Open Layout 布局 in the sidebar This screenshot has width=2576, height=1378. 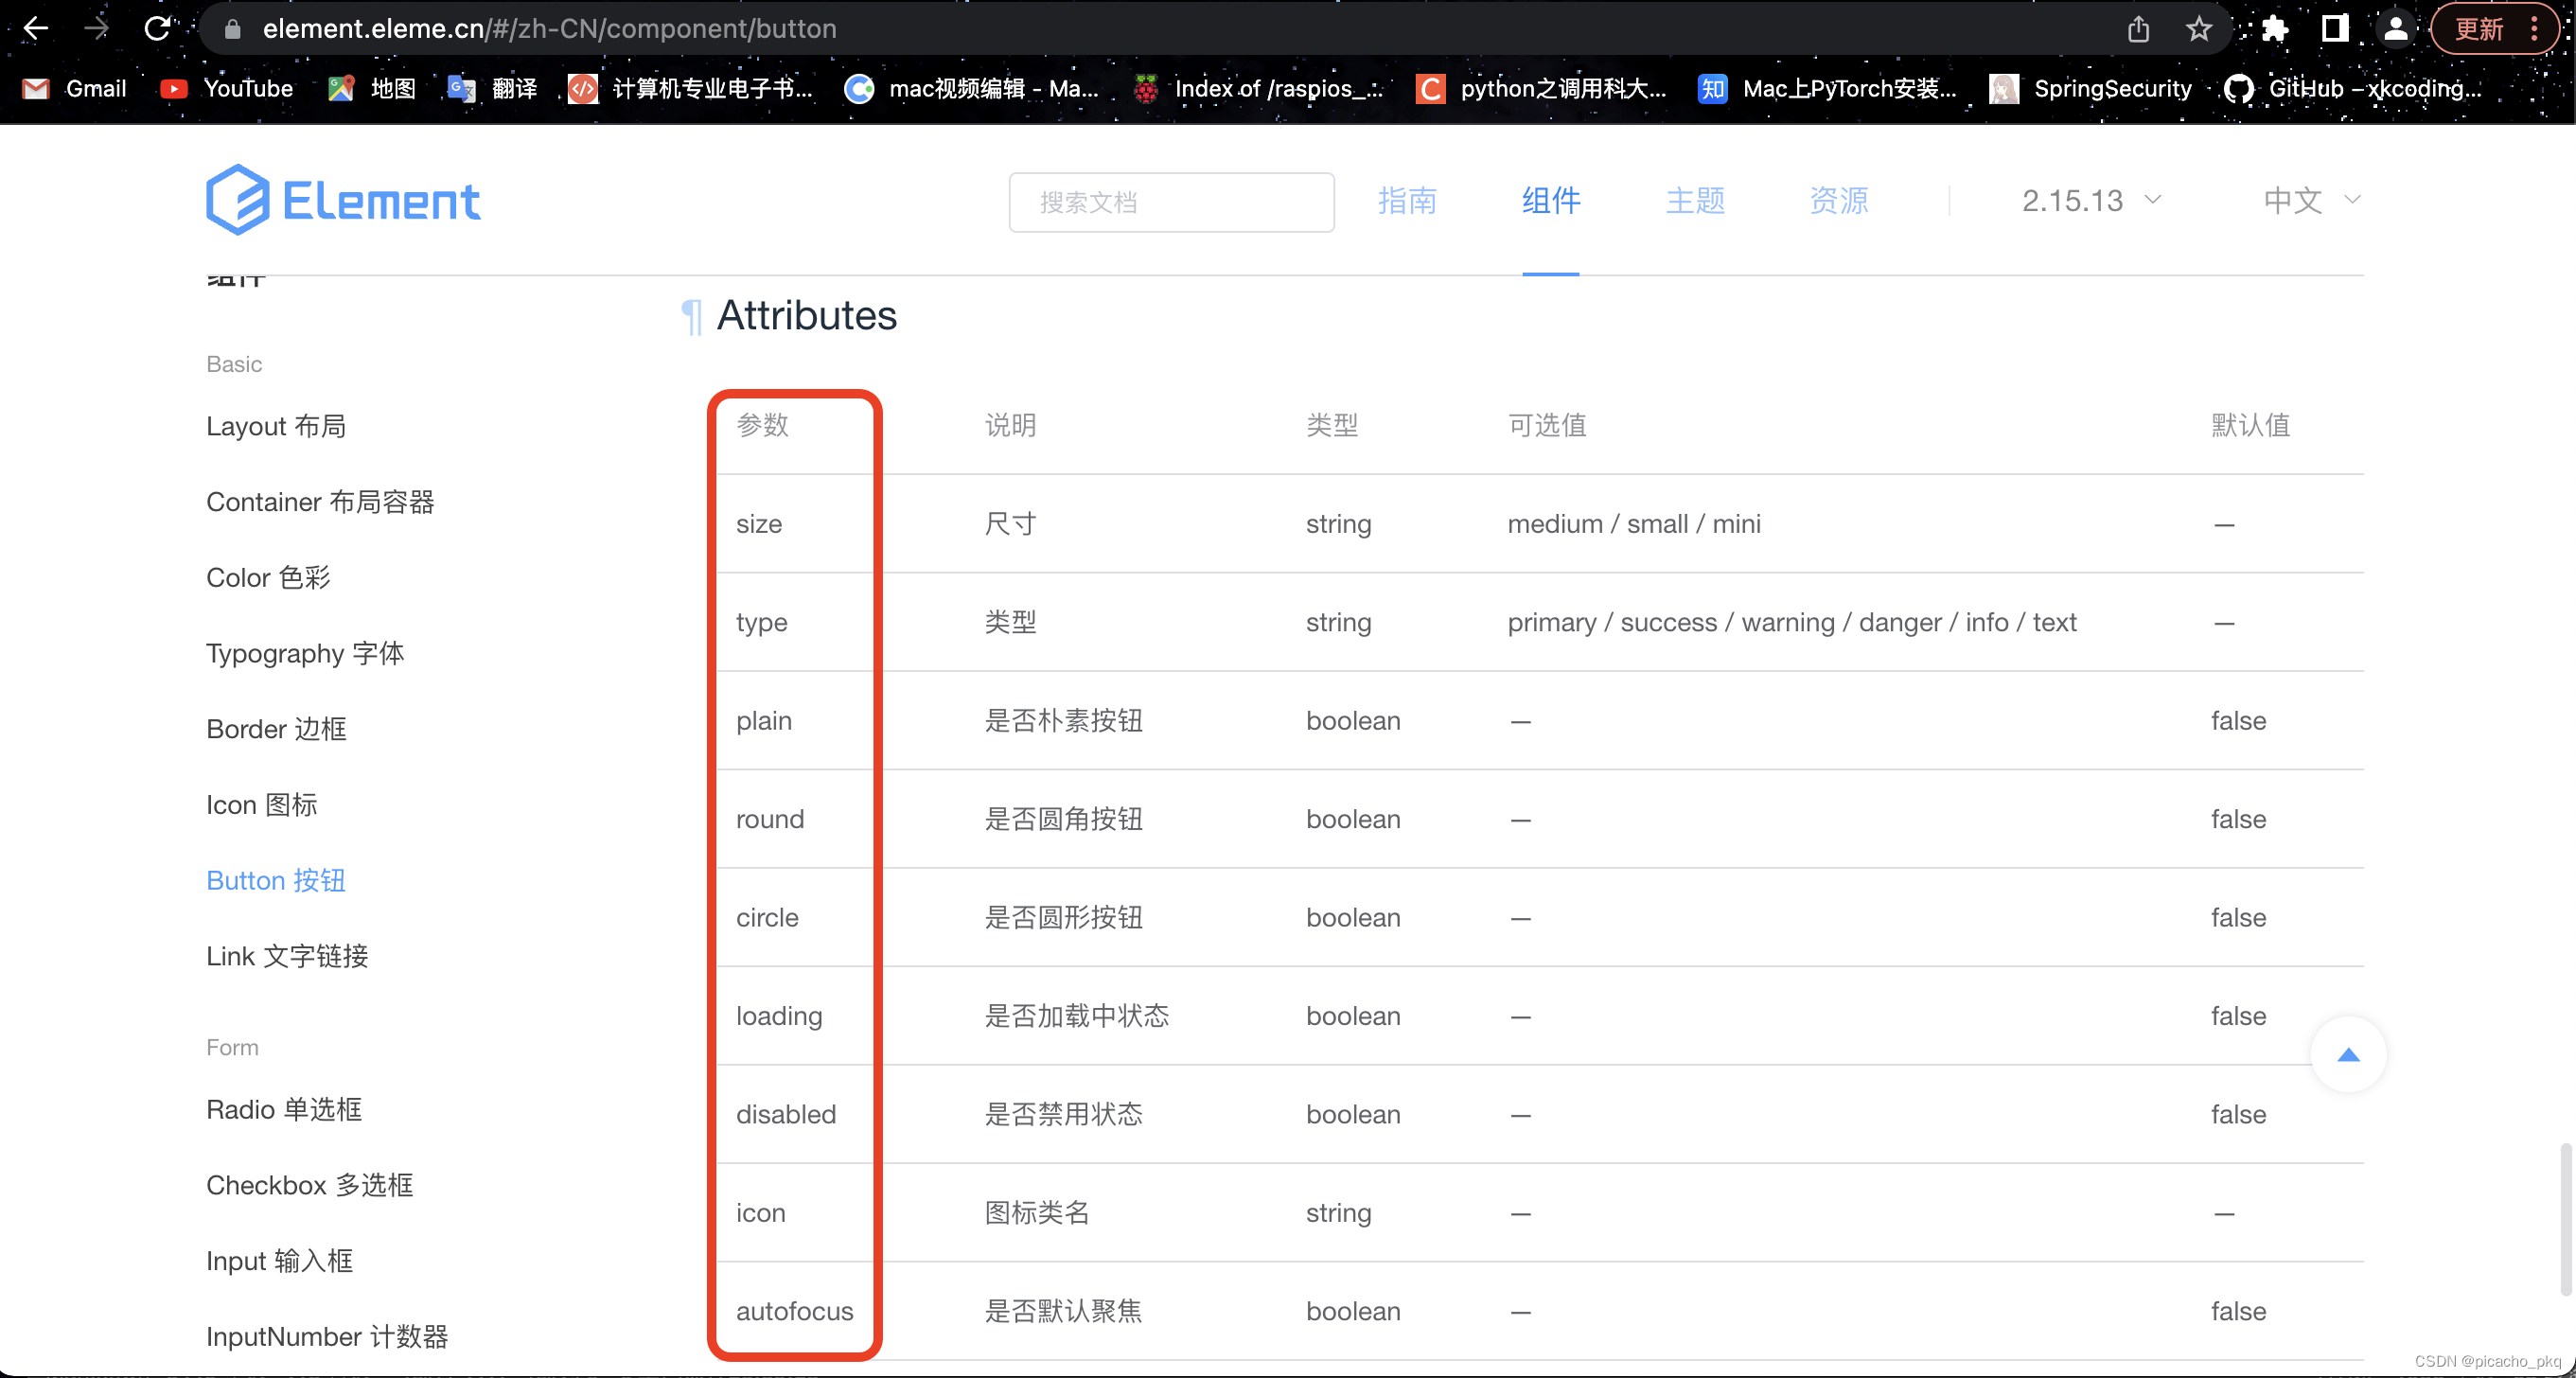(276, 426)
